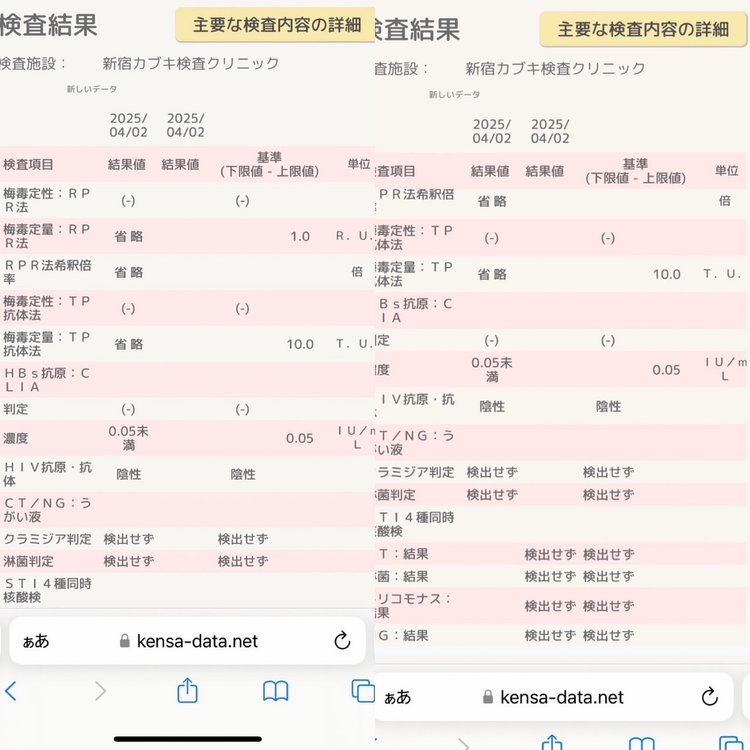Tap the reload icon in left address bar

341,641
